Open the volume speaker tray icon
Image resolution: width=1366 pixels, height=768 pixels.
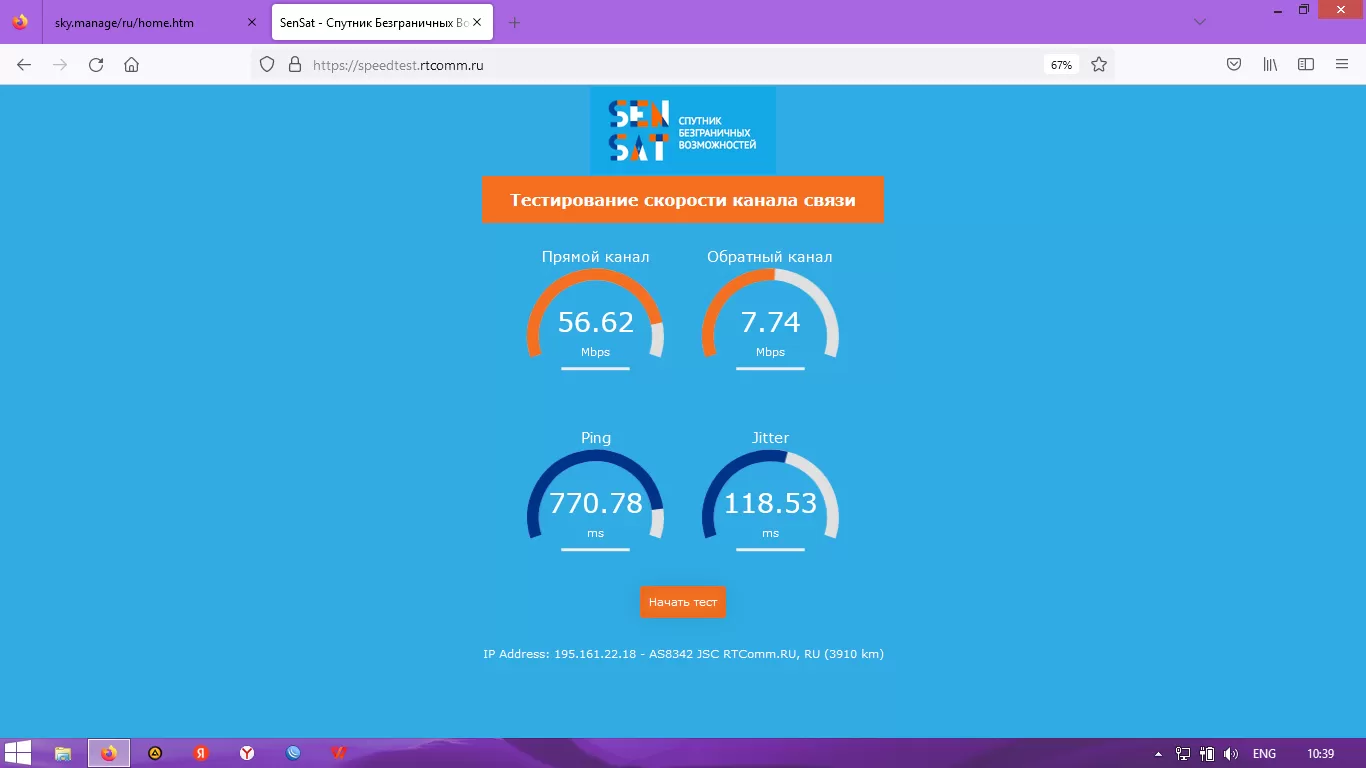pos(1231,753)
